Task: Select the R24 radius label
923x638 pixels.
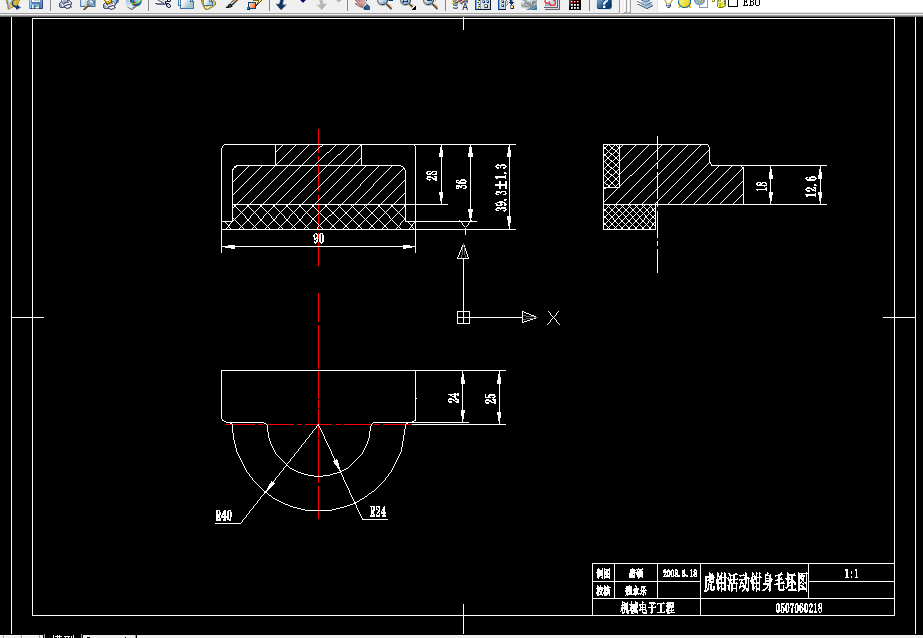Action: click(x=378, y=511)
